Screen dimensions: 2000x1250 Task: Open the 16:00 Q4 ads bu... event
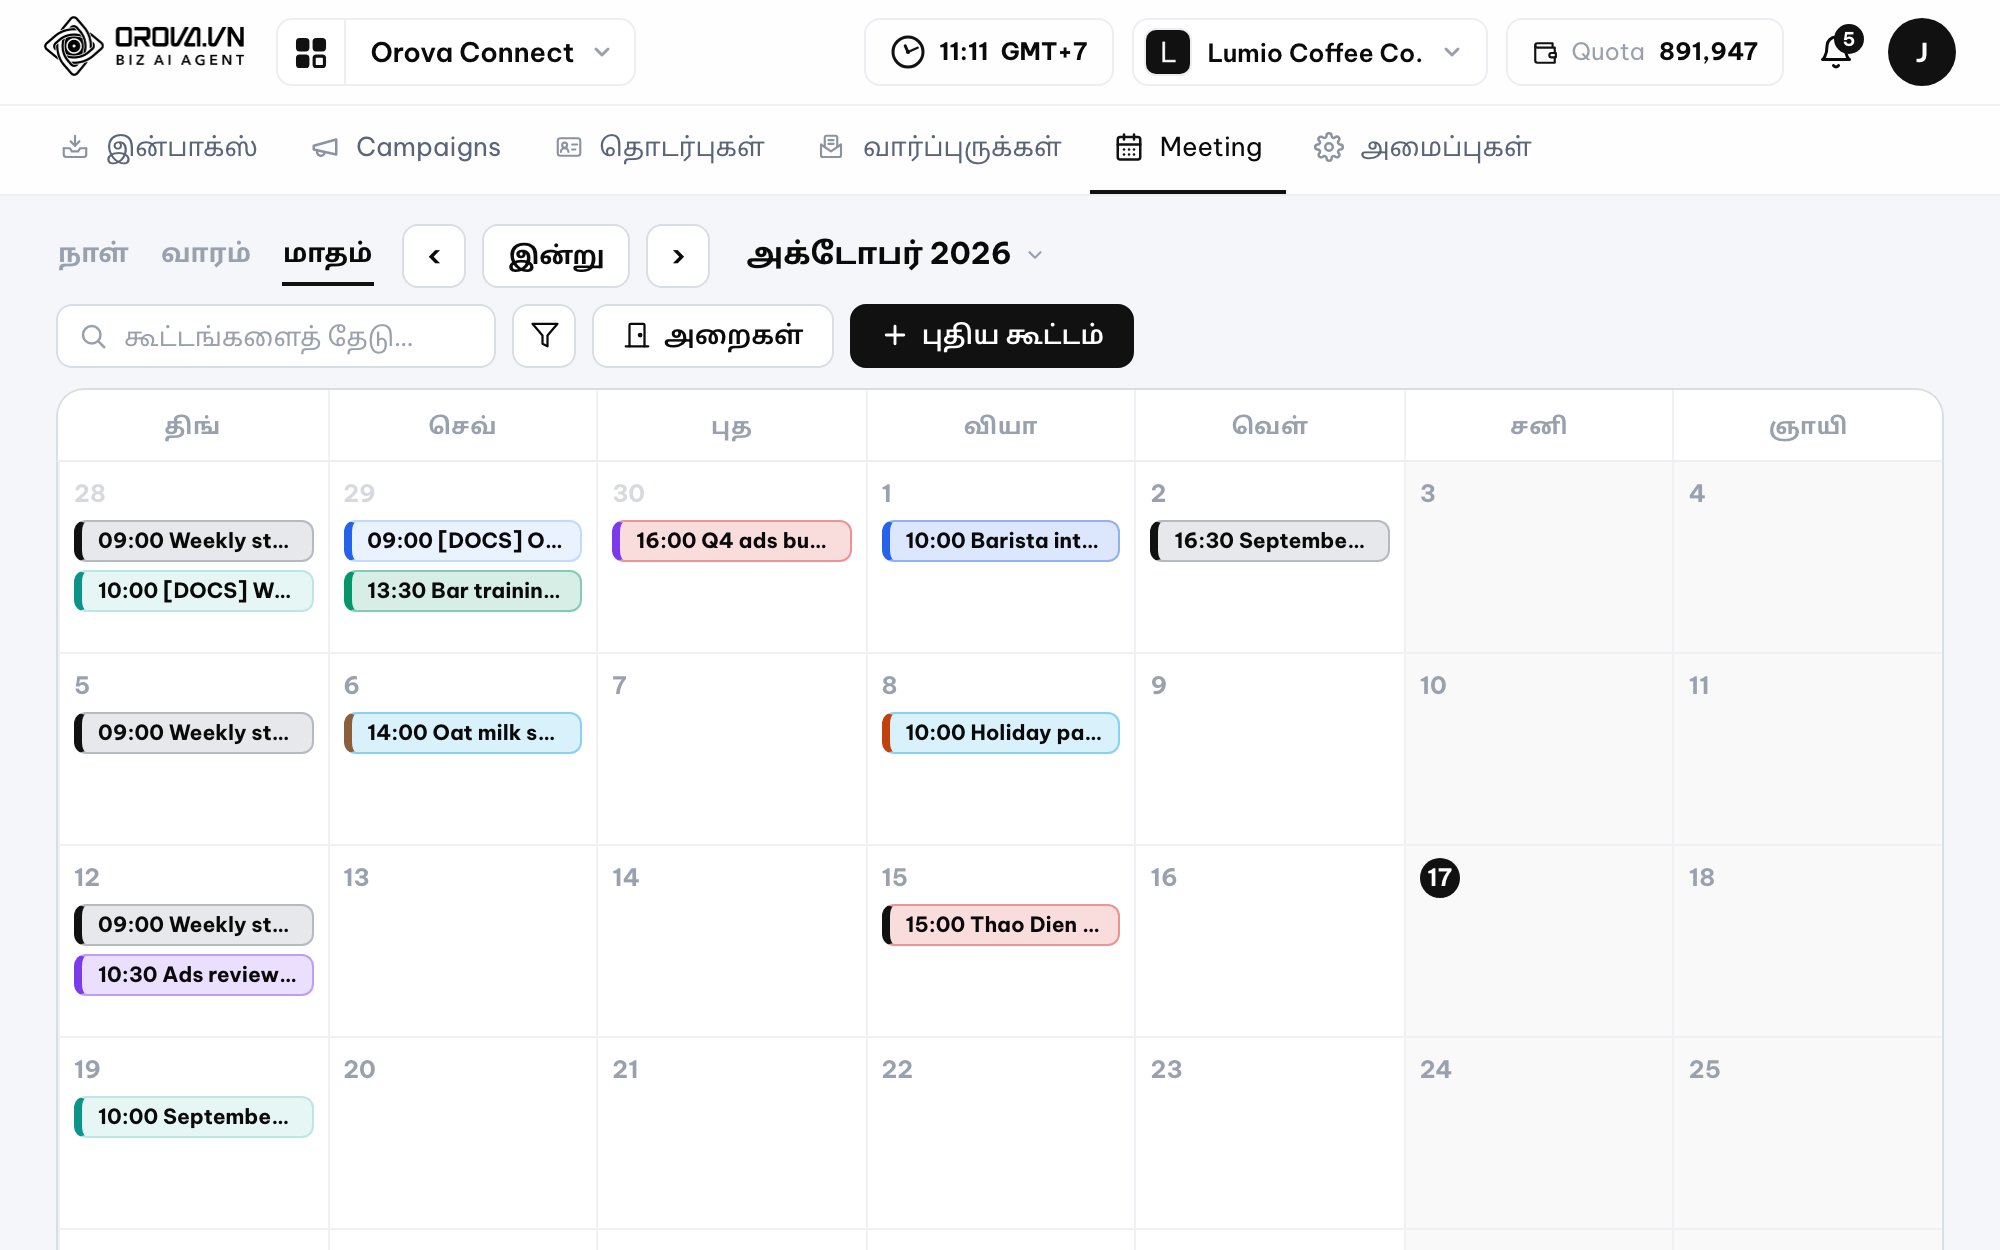(732, 541)
